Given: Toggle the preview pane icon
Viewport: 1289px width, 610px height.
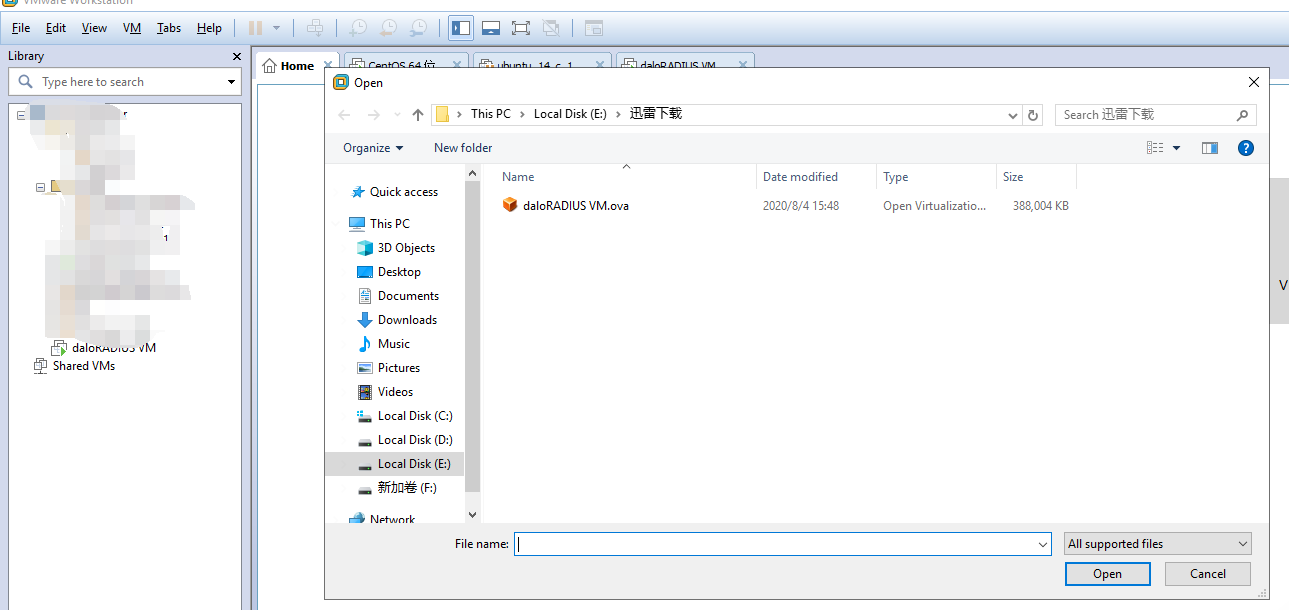Looking at the screenshot, I should (x=1209, y=148).
